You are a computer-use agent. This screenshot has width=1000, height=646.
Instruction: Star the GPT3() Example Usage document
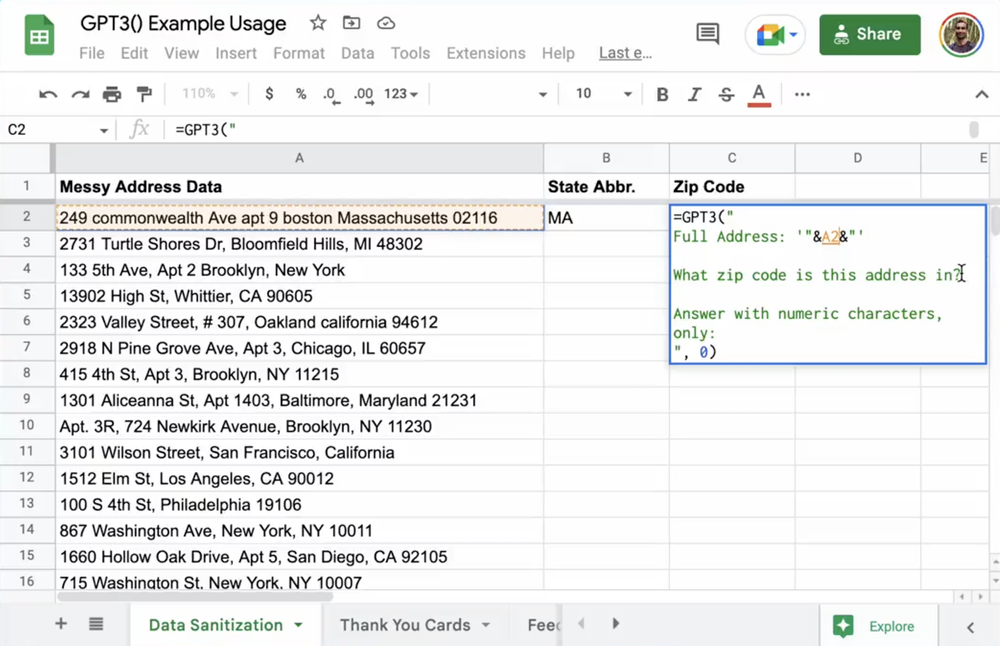[318, 24]
